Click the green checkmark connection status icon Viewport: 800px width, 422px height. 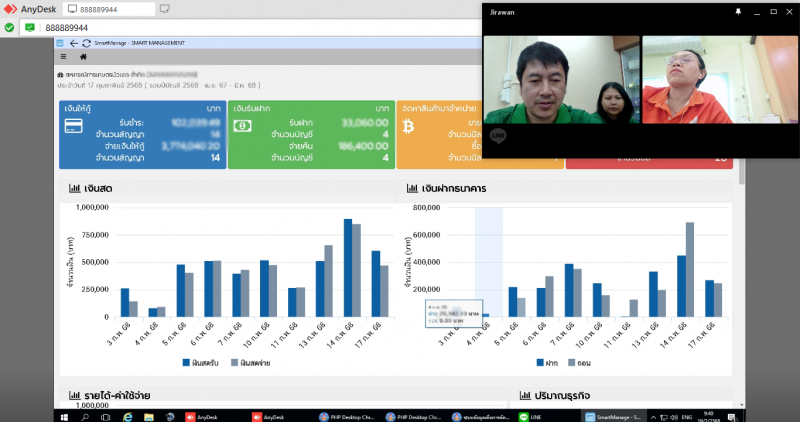(9, 28)
